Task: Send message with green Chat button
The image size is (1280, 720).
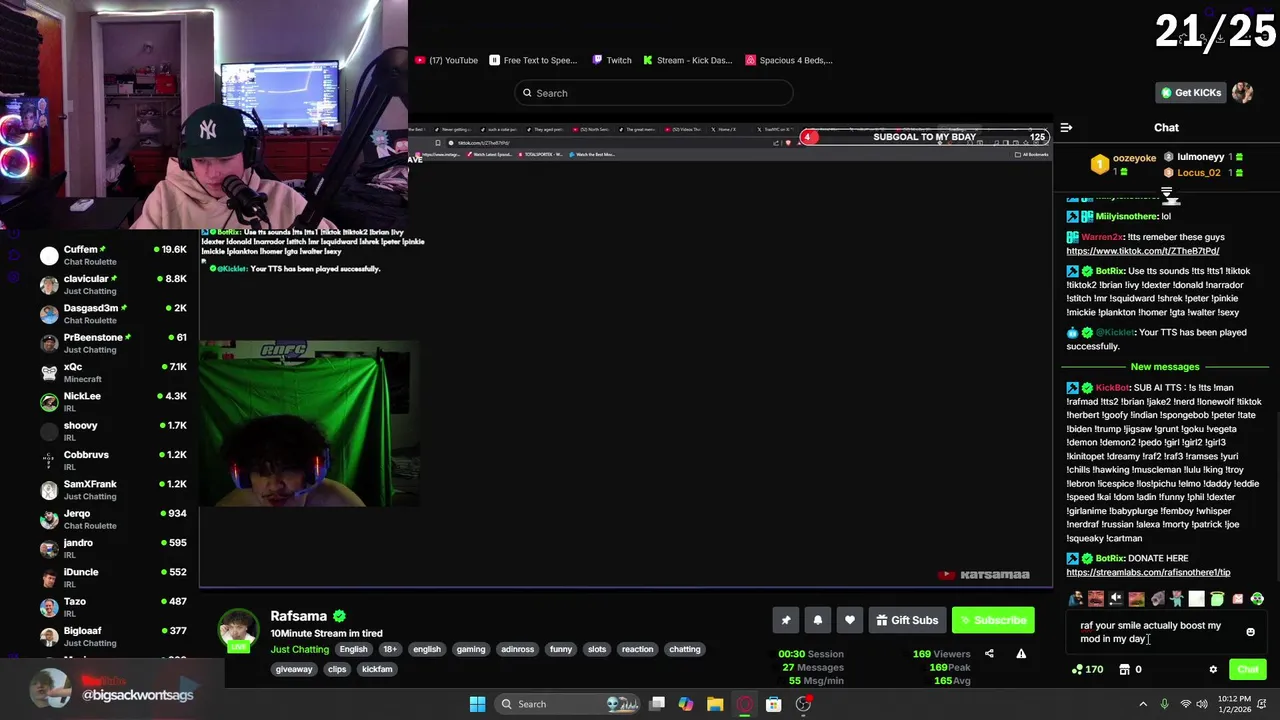Action: point(1247,670)
